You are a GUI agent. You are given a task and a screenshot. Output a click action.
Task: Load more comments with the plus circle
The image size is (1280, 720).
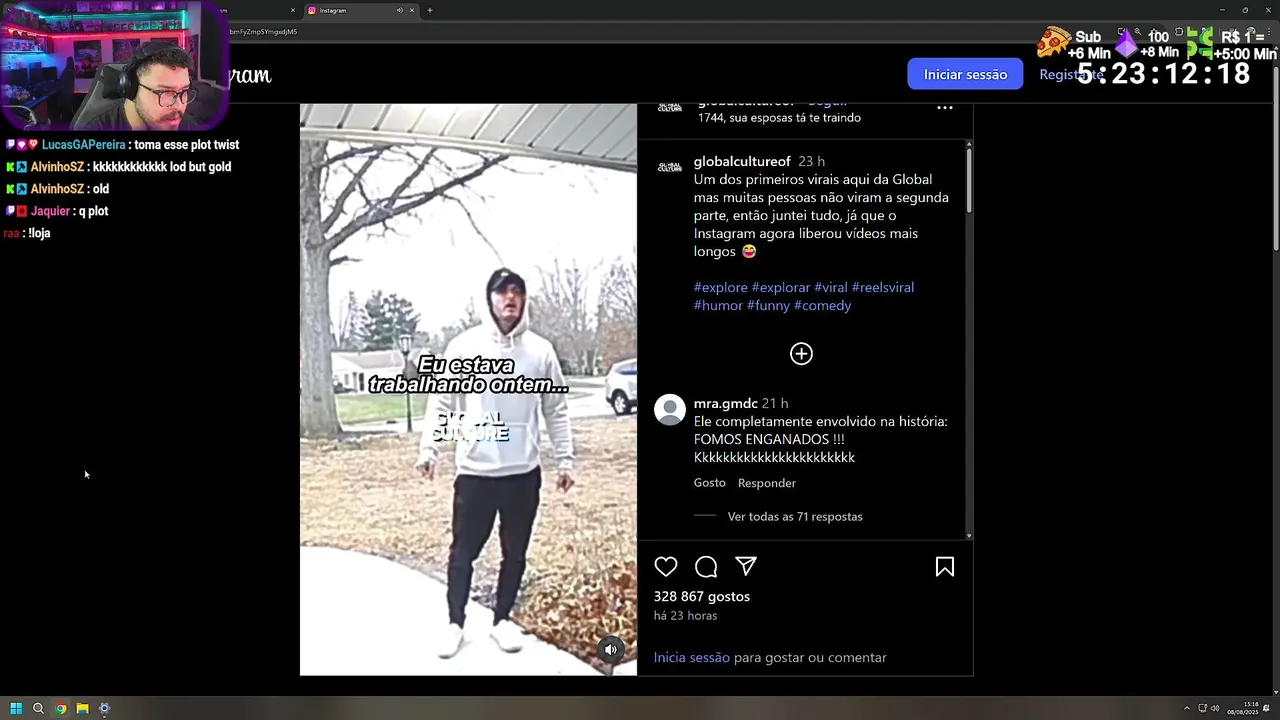801,354
